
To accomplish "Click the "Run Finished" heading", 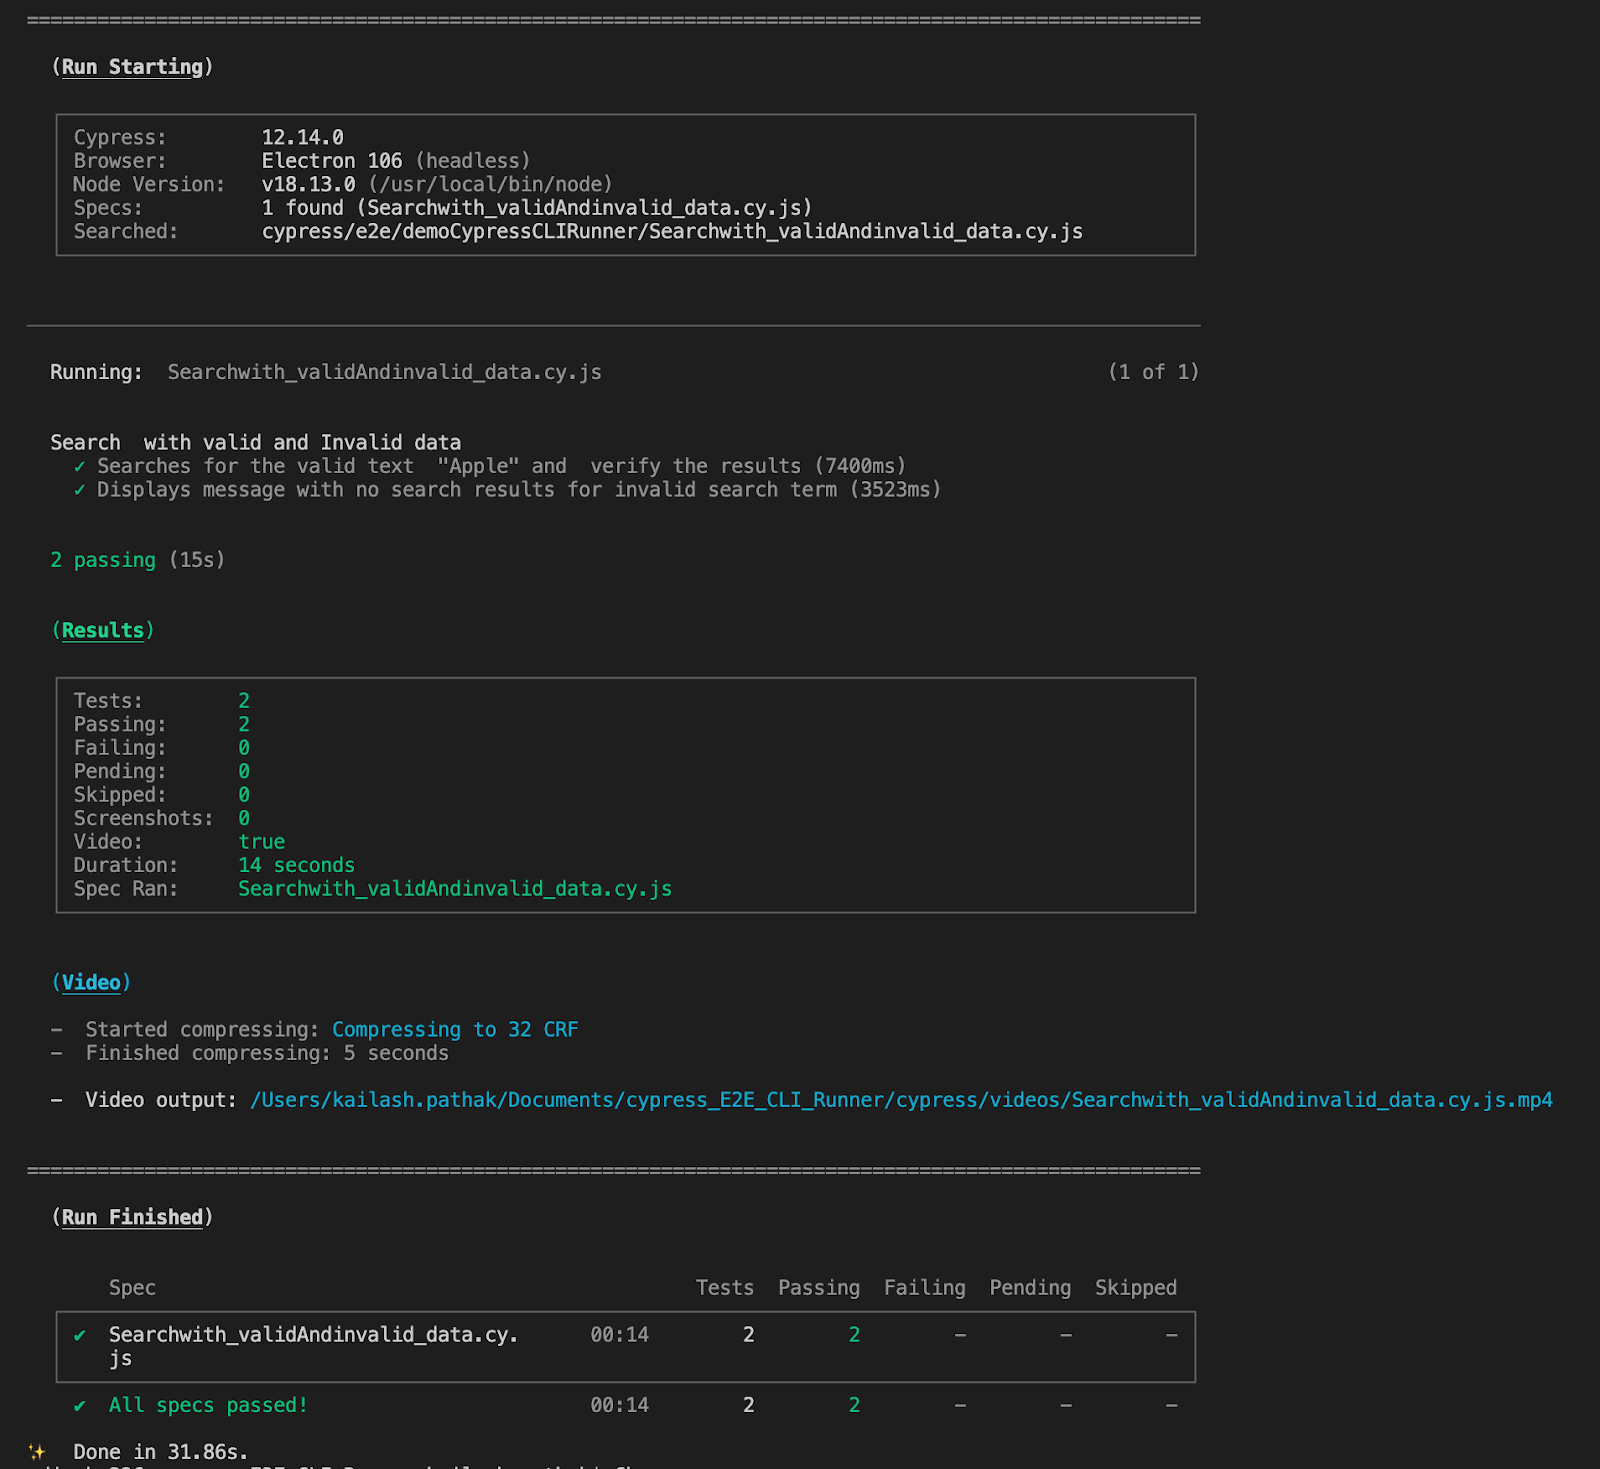I will point(132,1218).
